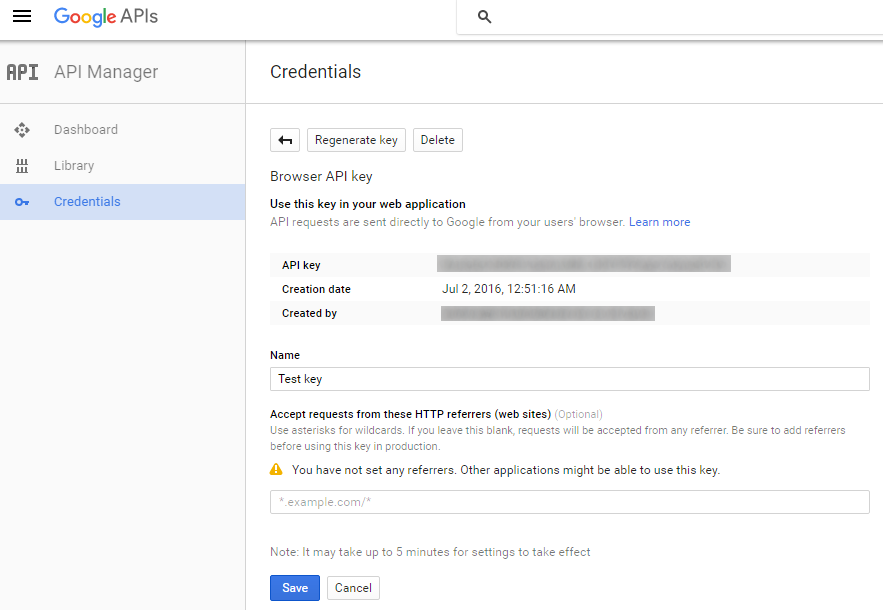Click the 'Name' field label
Image resolution: width=883 pixels, height=610 pixels.
pos(285,355)
